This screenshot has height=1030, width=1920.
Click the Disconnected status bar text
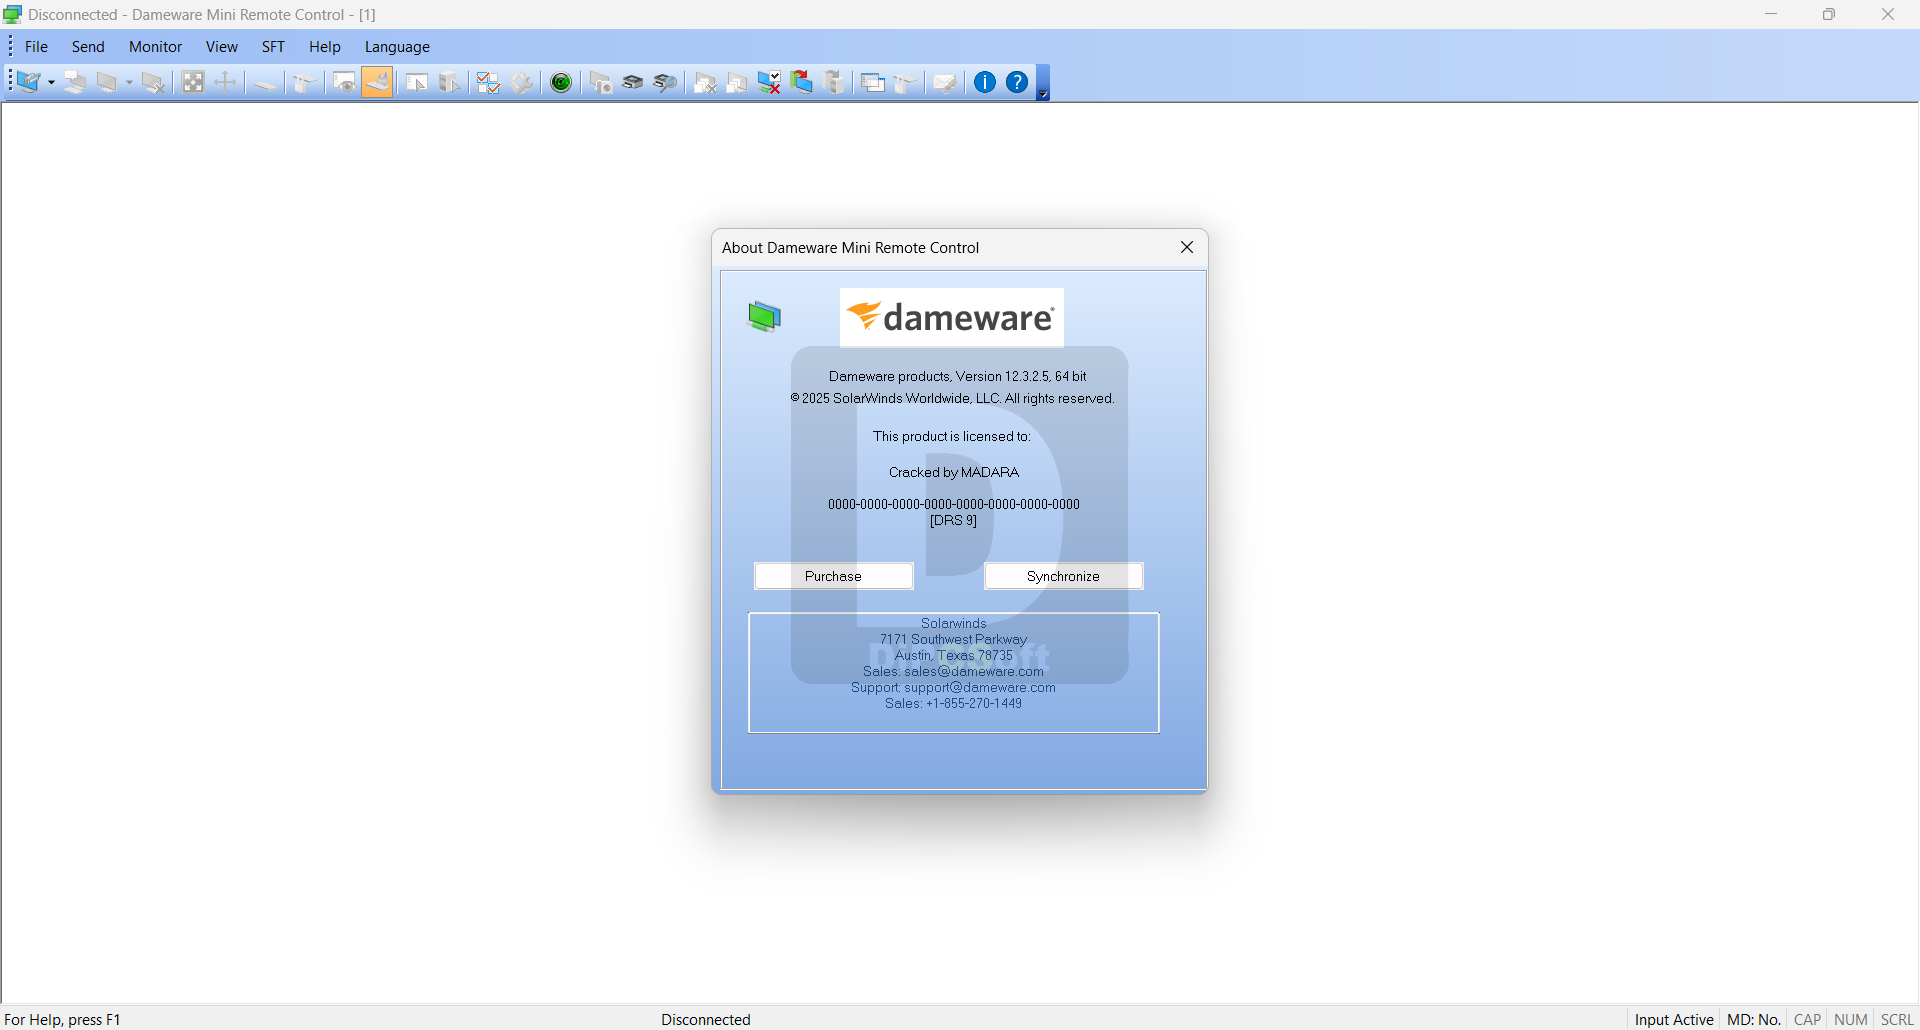click(706, 1019)
